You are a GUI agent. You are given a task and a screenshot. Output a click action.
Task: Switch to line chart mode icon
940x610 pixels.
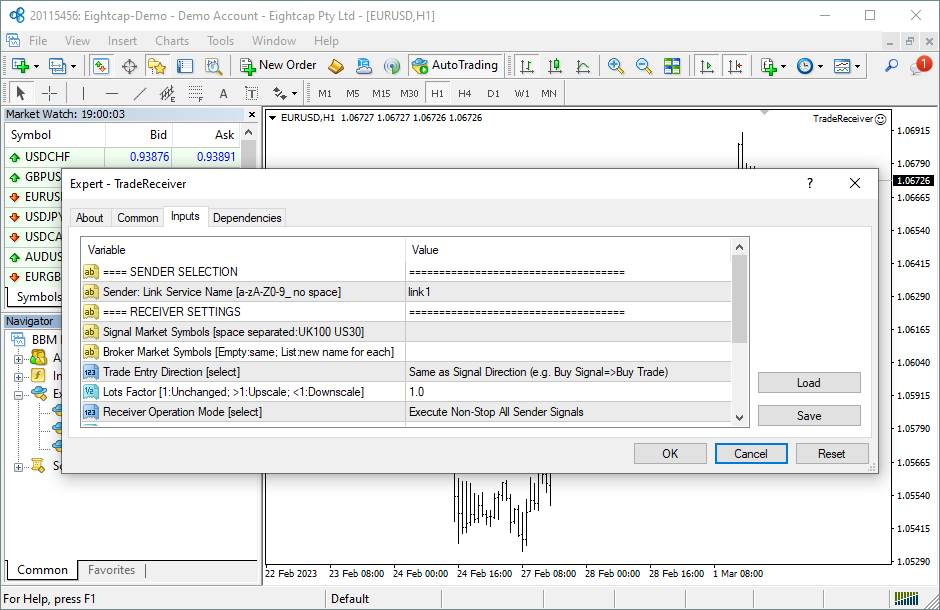(583, 65)
